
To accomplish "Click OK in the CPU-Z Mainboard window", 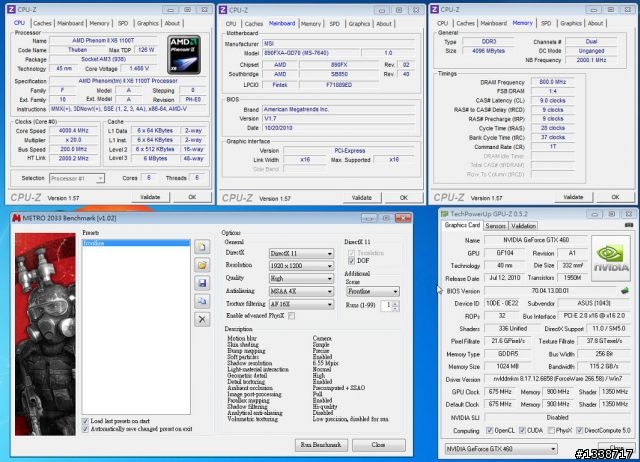I will (x=404, y=198).
